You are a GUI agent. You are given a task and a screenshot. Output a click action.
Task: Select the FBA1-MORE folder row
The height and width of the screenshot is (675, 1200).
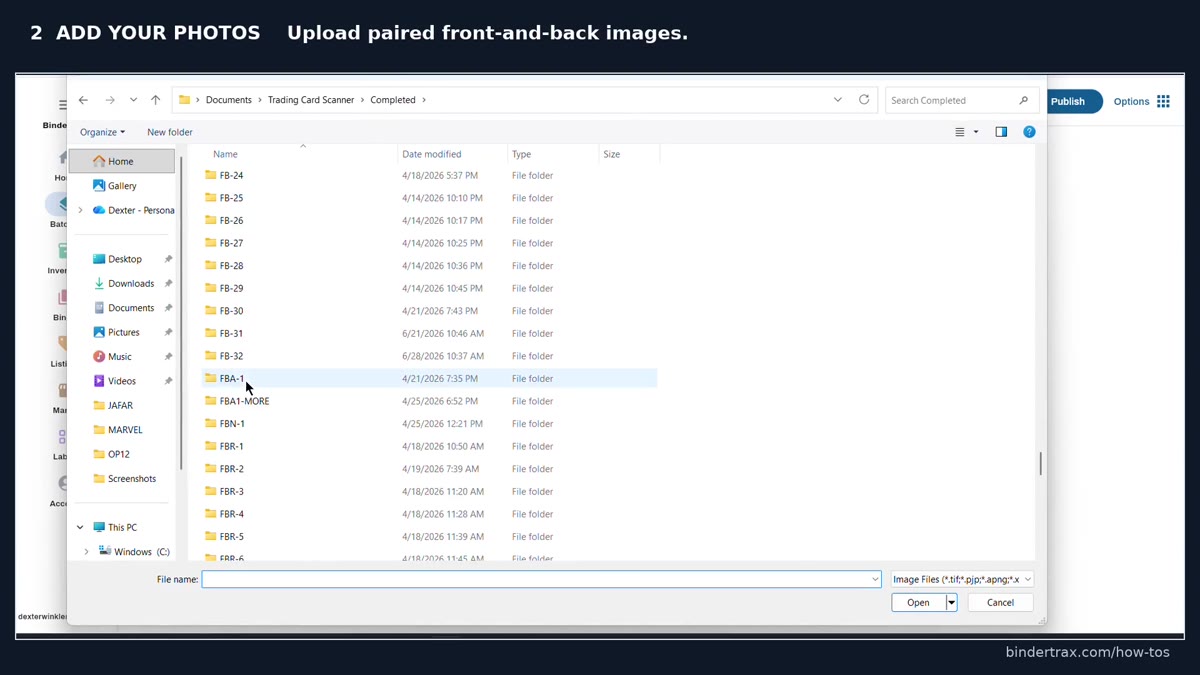pyautogui.click(x=430, y=401)
